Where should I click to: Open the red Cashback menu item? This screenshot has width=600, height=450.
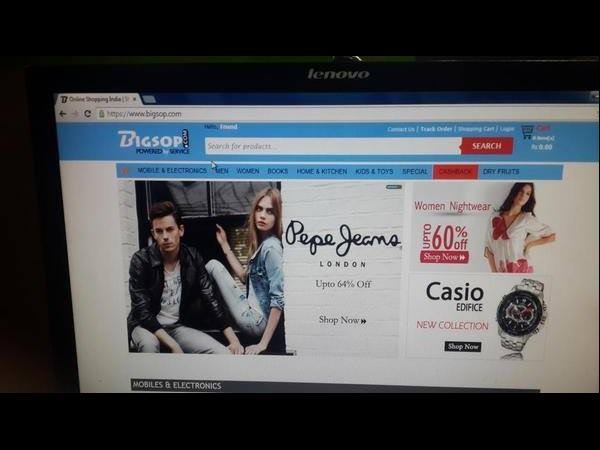pos(455,171)
